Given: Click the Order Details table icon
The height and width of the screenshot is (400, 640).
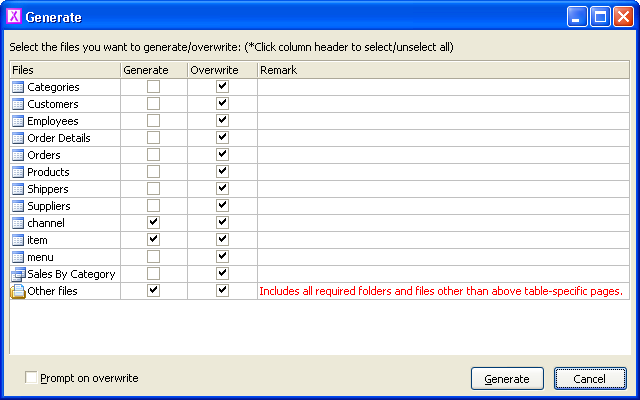Looking at the screenshot, I should (18, 138).
